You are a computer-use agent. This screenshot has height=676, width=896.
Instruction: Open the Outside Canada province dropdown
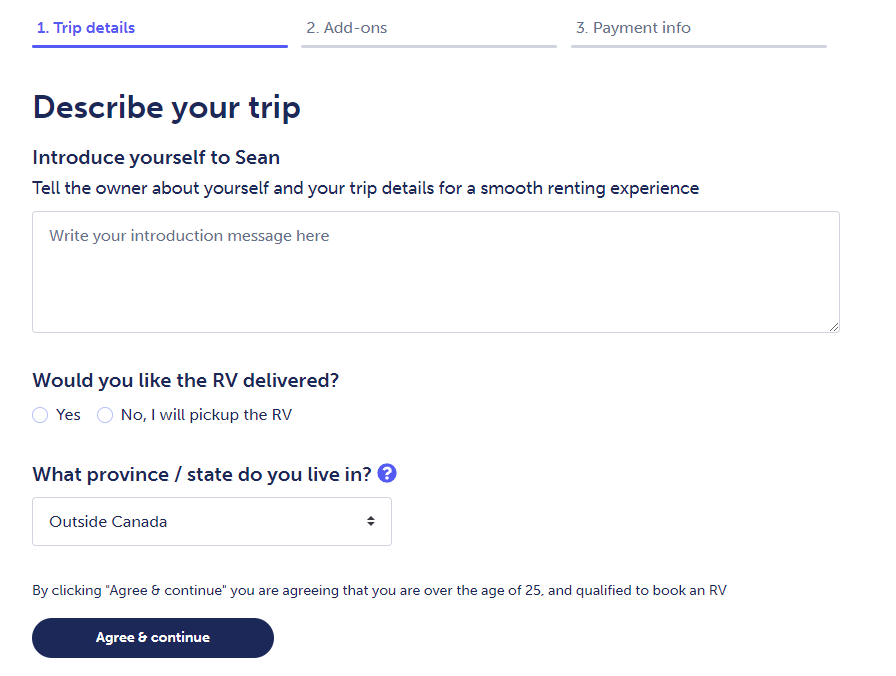click(212, 521)
